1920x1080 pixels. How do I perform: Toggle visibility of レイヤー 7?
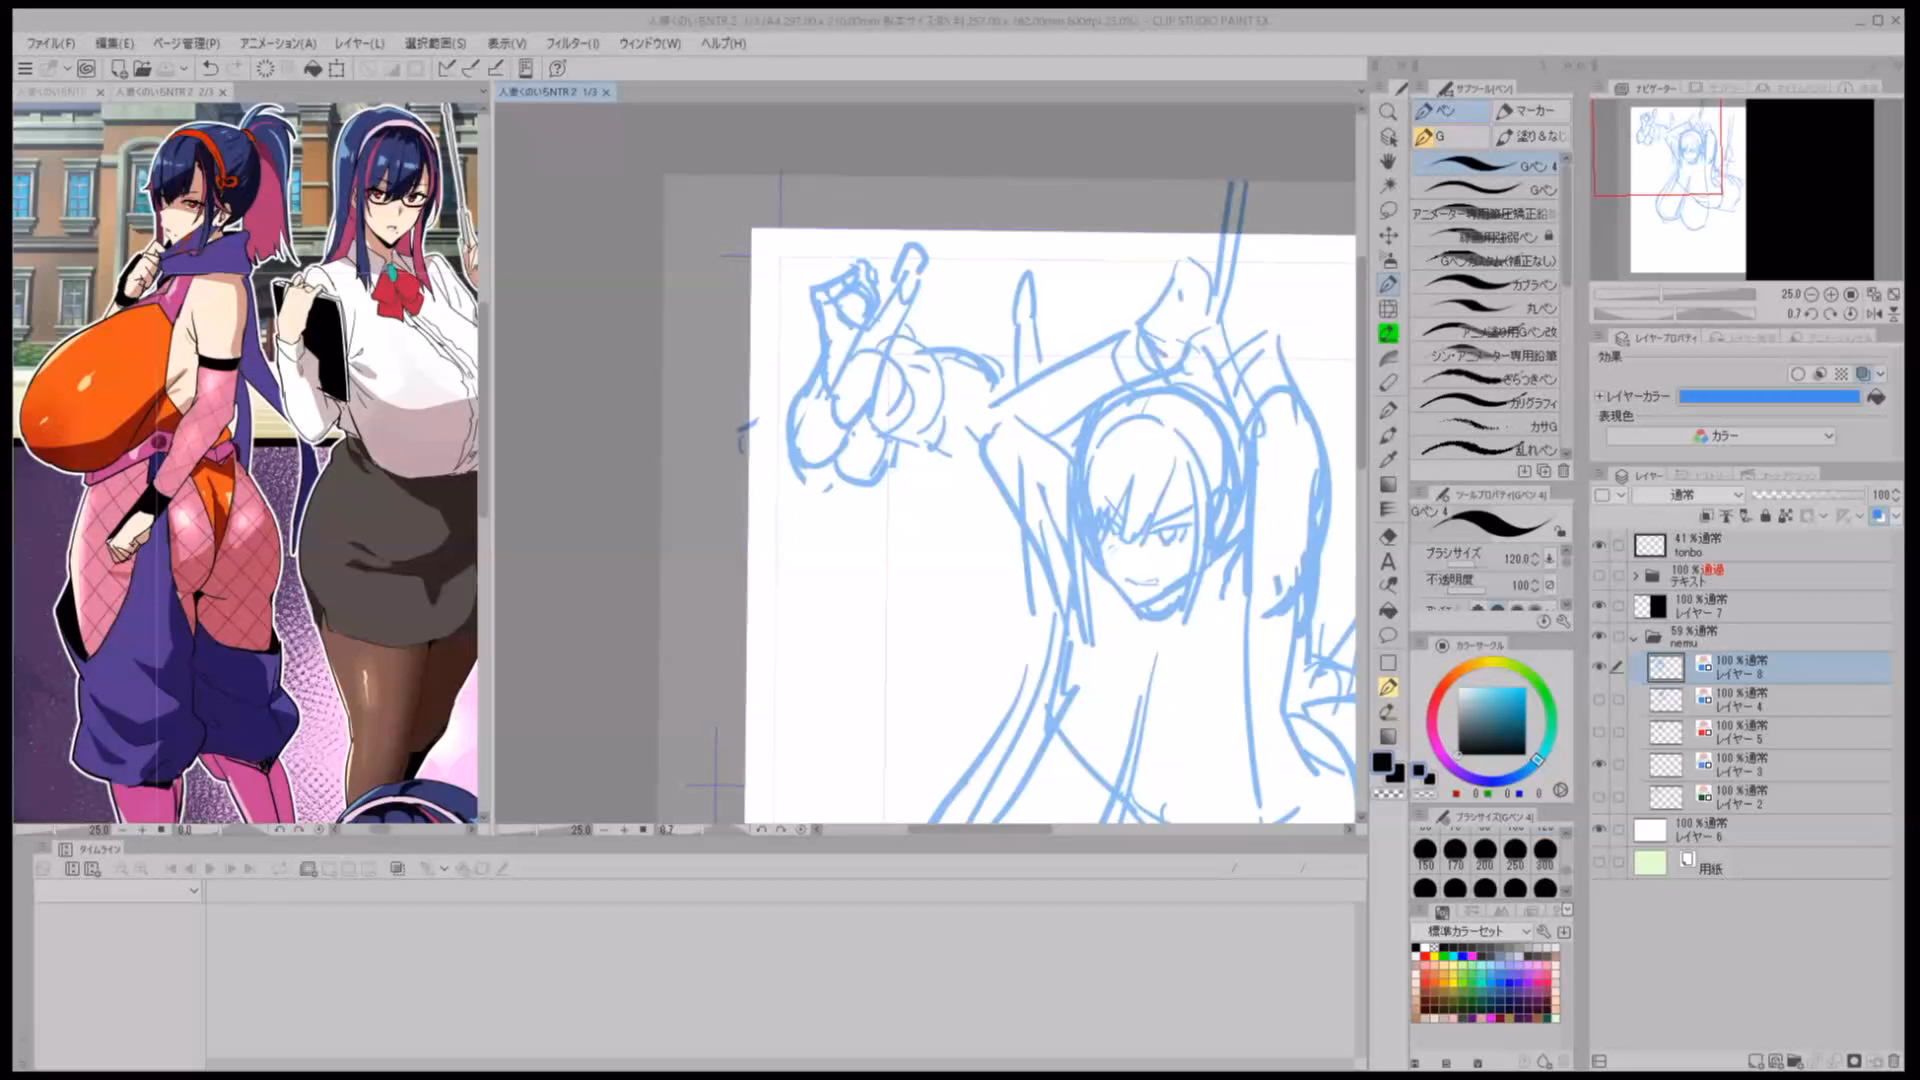[x=1599, y=606]
